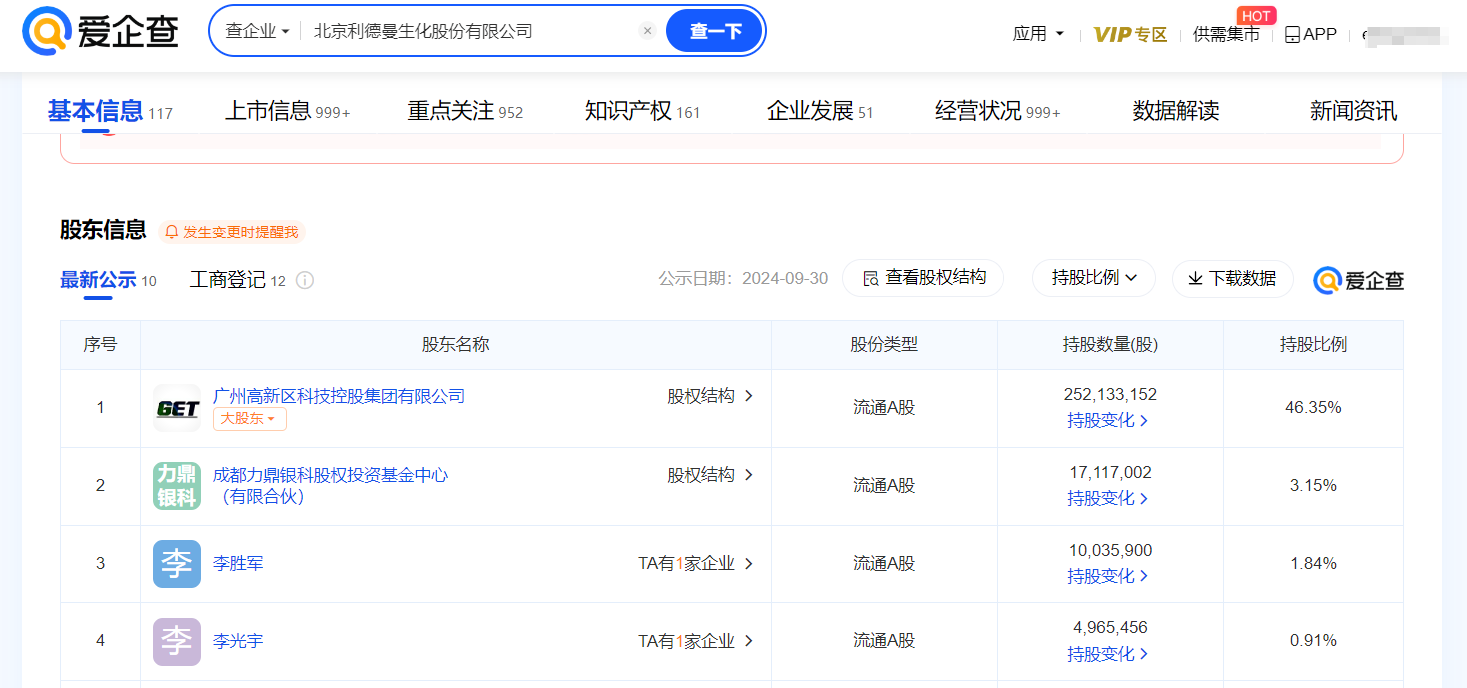Click the 公示日期 2024-09-30 text
1467x688 pixels.
(x=743, y=278)
